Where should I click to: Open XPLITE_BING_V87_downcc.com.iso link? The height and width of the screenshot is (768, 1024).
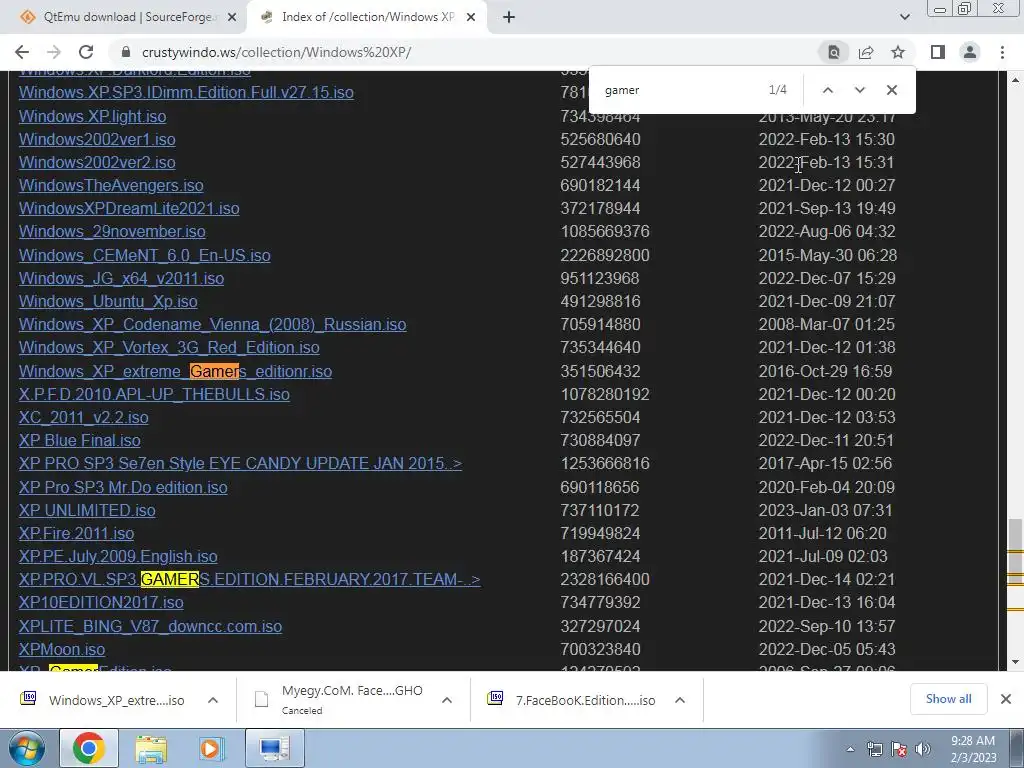tap(150, 626)
